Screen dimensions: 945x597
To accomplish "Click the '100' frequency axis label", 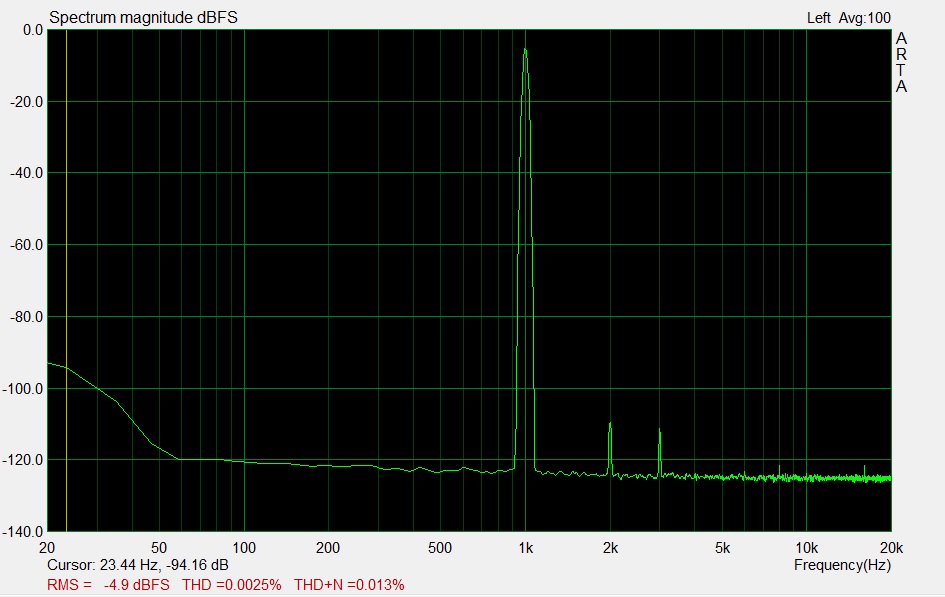I will click(x=244, y=548).
